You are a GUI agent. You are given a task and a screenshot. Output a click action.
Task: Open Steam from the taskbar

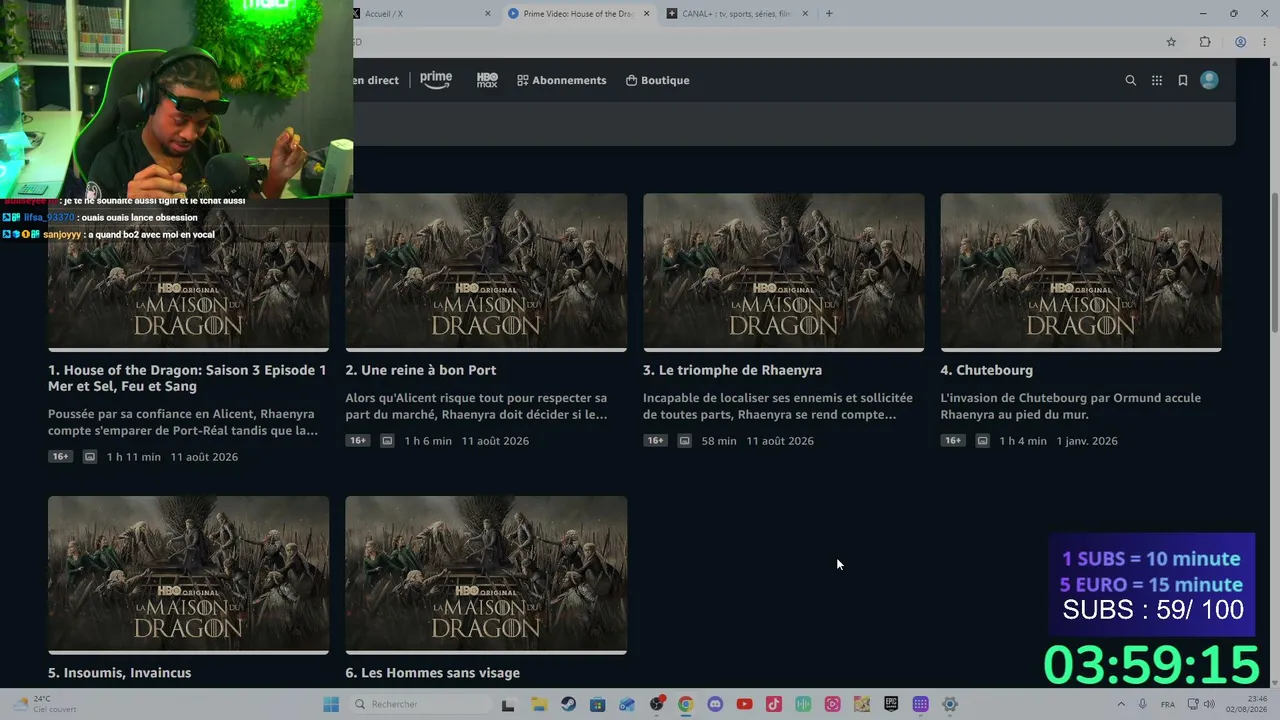568,704
